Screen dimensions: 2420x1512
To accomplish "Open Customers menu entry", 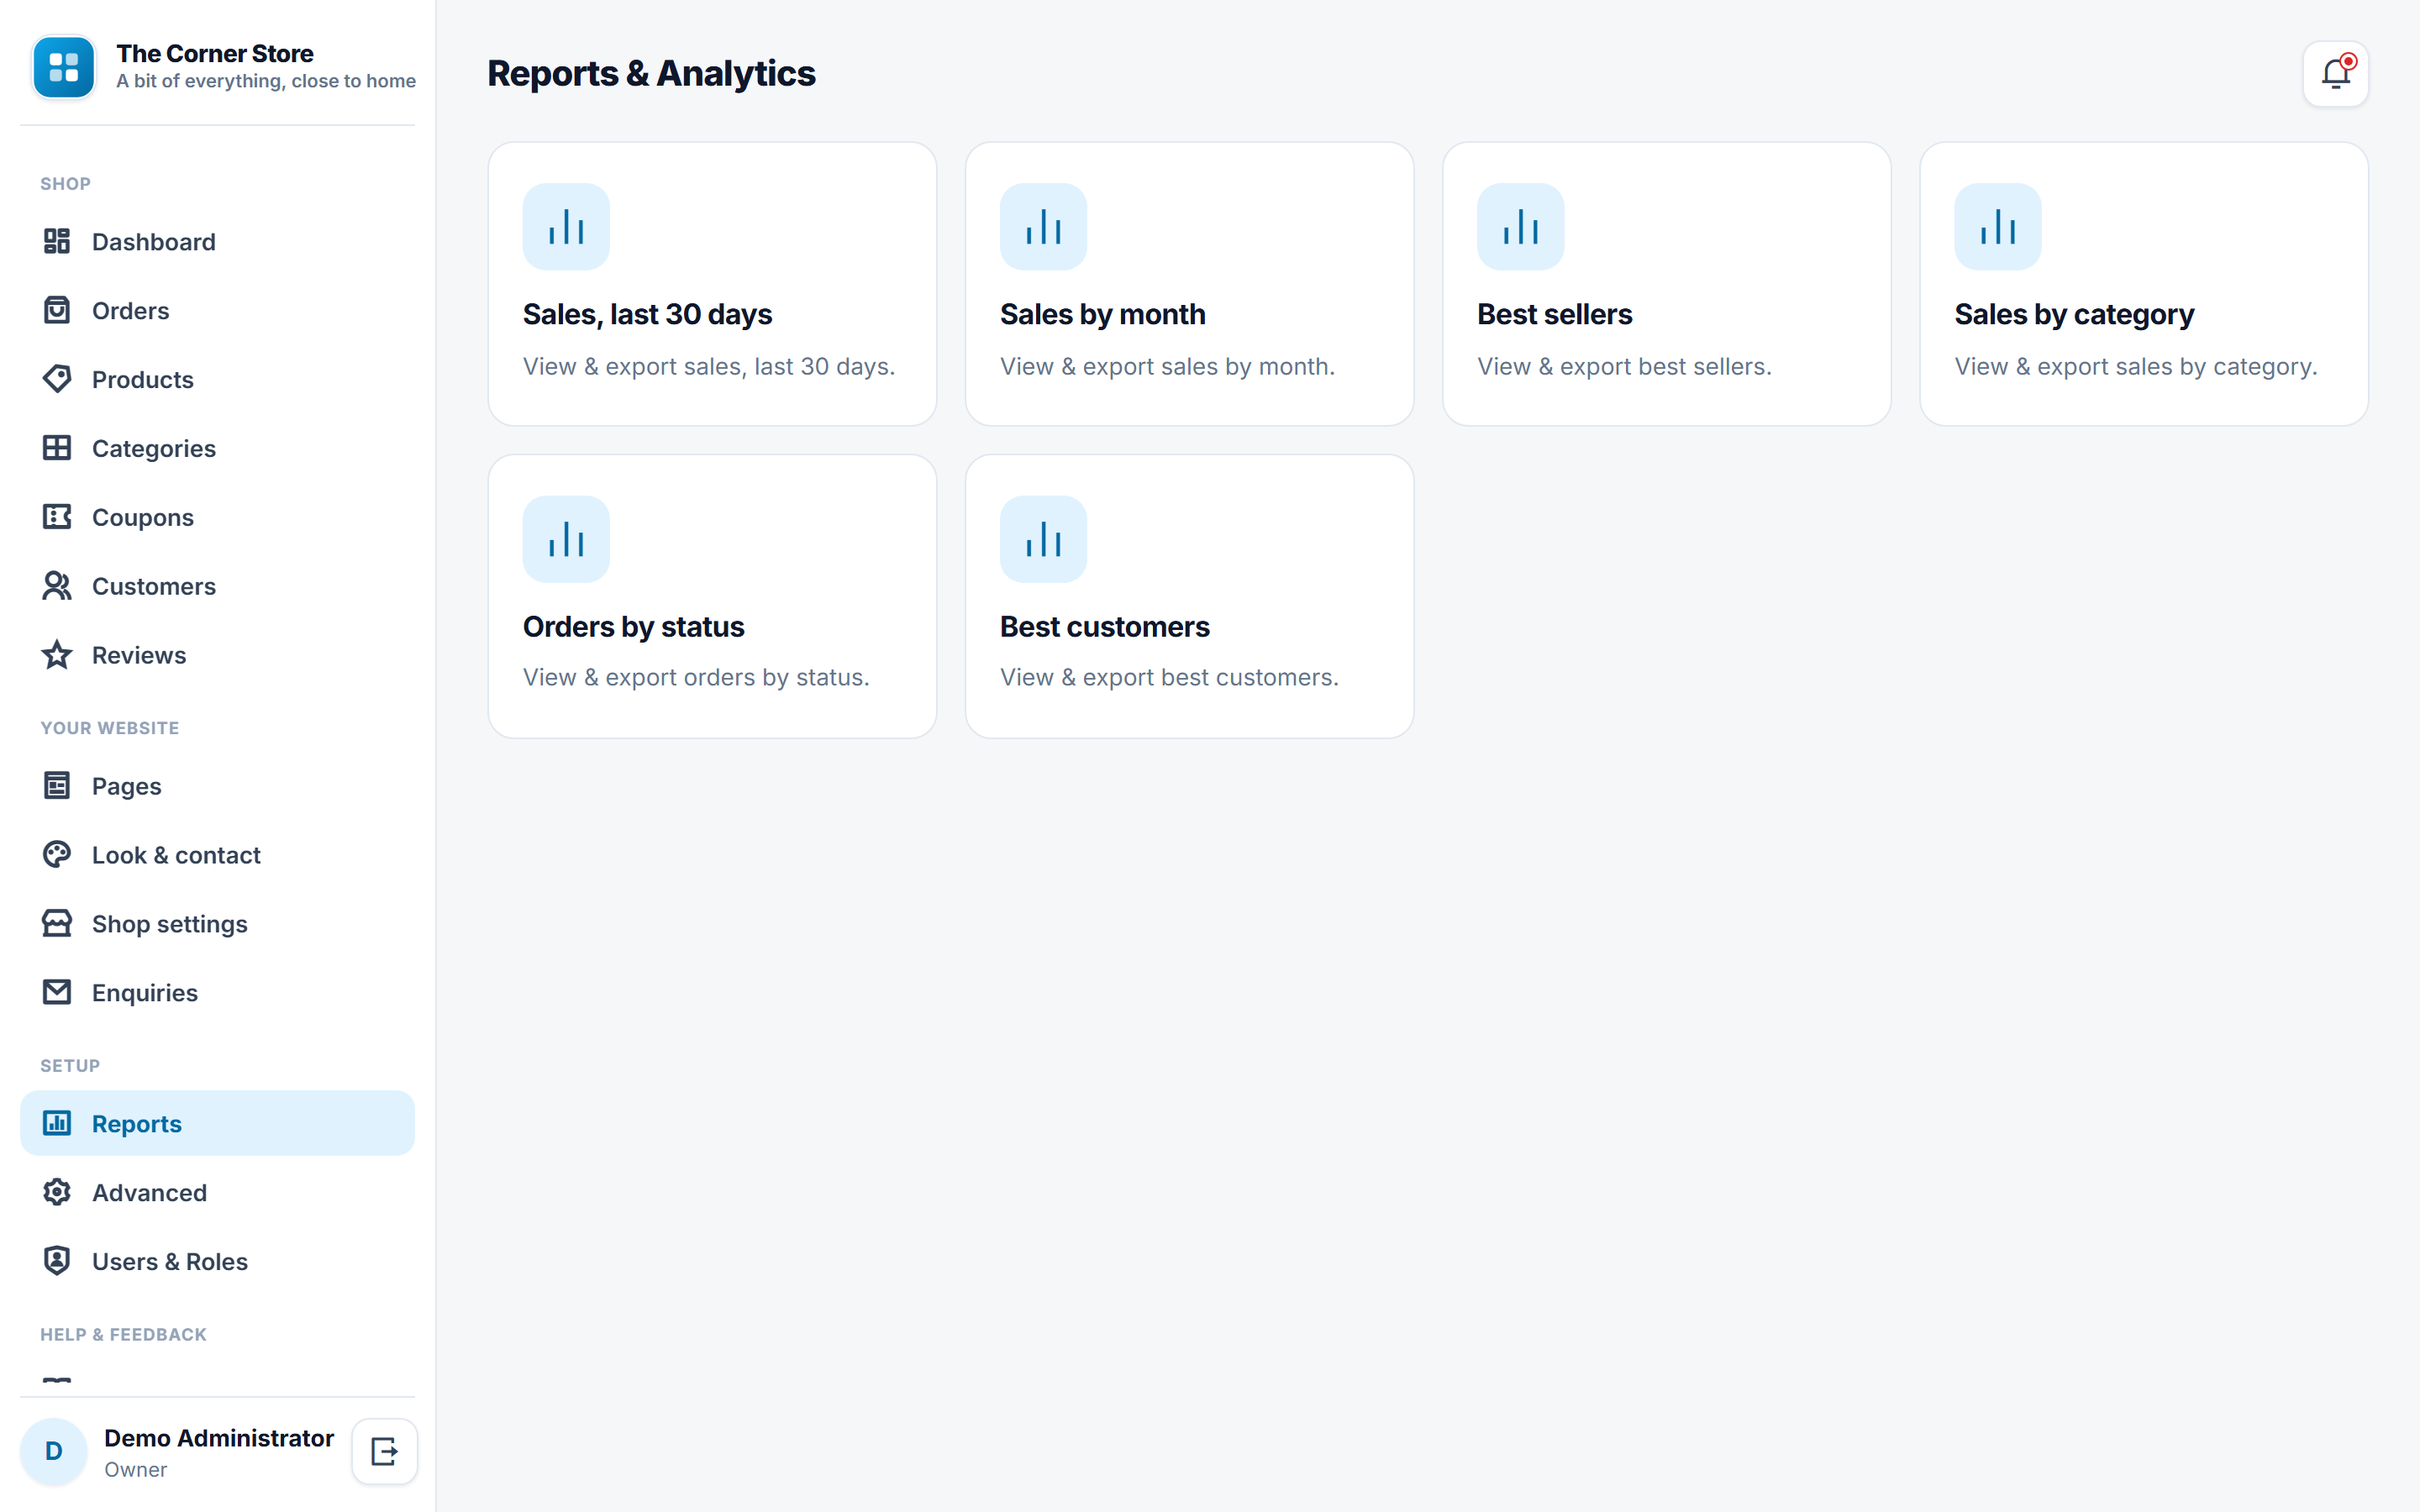I will pyautogui.click(x=217, y=586).
